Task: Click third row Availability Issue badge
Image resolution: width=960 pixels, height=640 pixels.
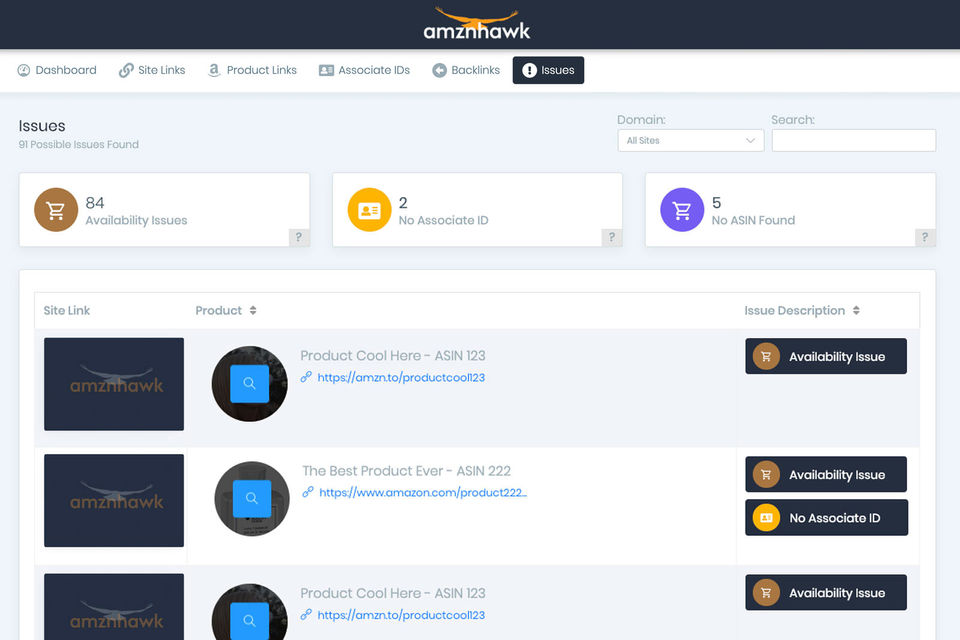Action: coord(826,593)
